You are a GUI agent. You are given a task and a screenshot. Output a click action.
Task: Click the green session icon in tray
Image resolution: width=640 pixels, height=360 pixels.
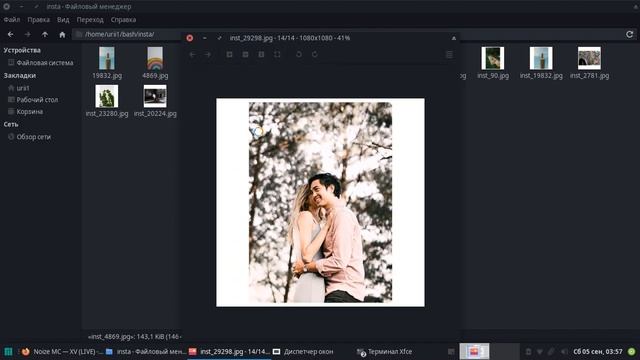point(631,351)
